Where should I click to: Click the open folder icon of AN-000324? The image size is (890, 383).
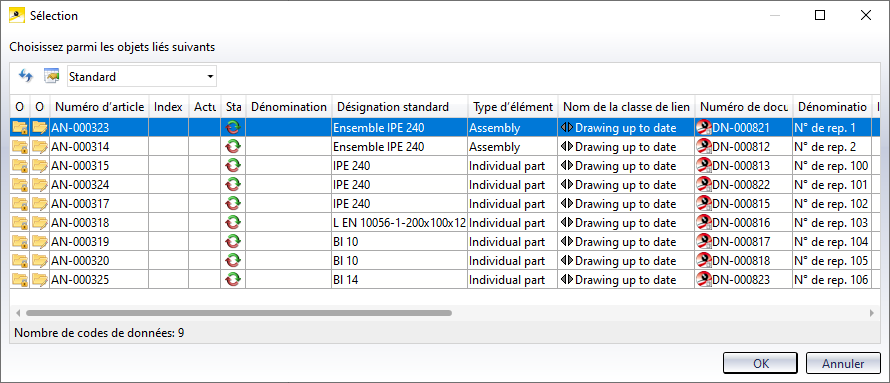(x=40, y=184)
